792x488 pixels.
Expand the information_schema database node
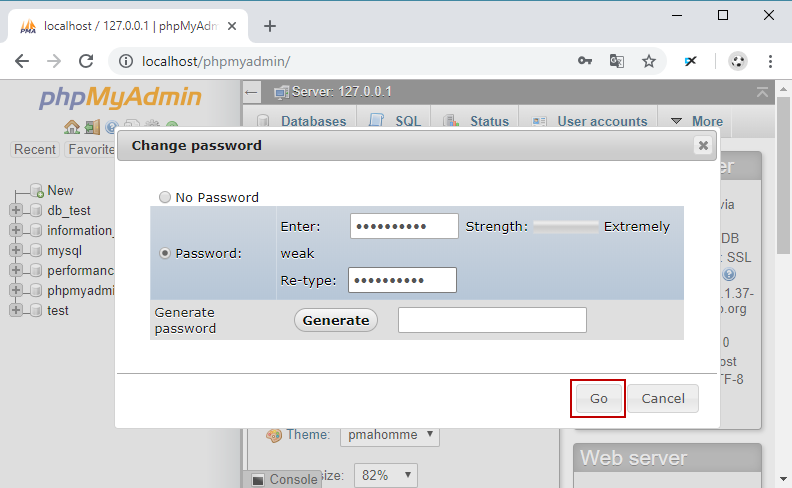pyautogui.click(x=16, y=230)
